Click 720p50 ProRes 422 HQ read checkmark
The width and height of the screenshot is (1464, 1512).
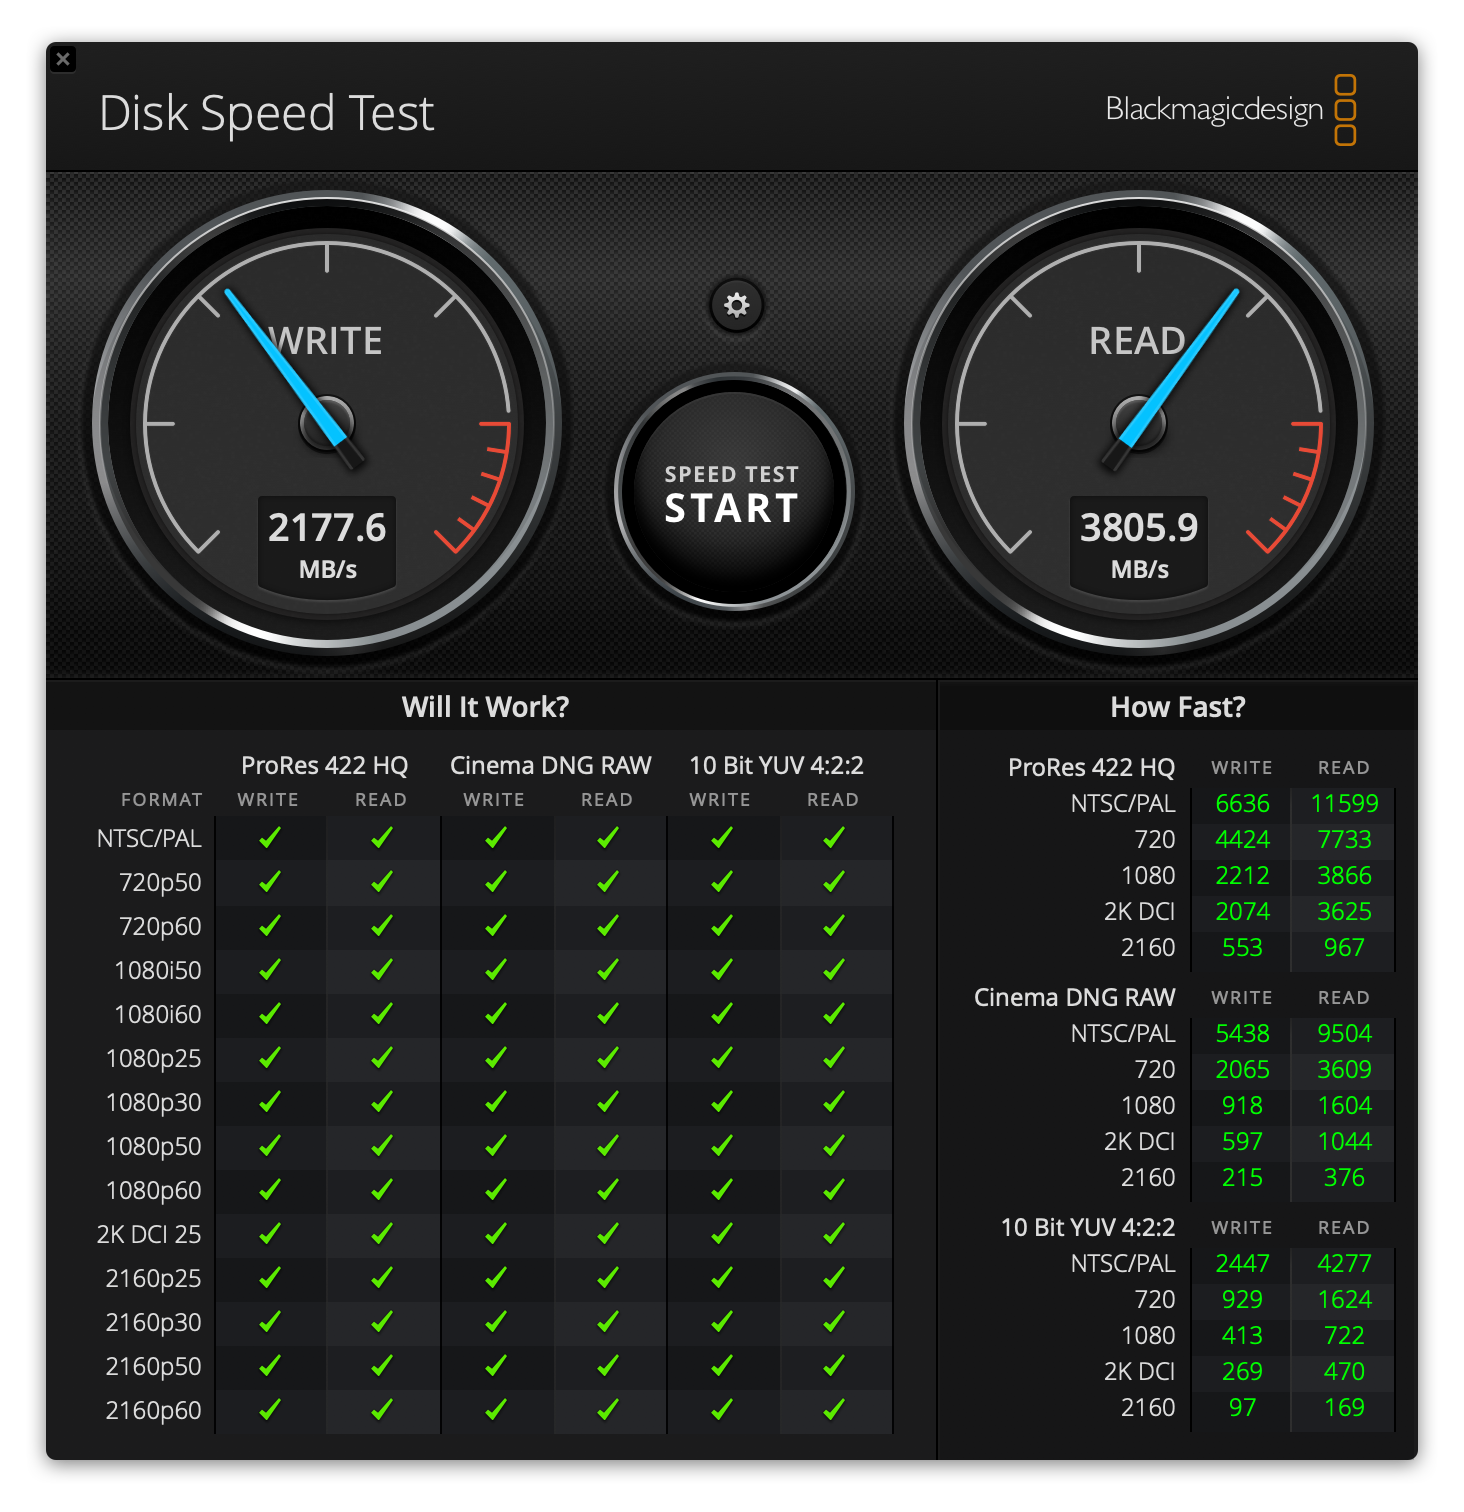pyautogui.click(x=382, y=882)
